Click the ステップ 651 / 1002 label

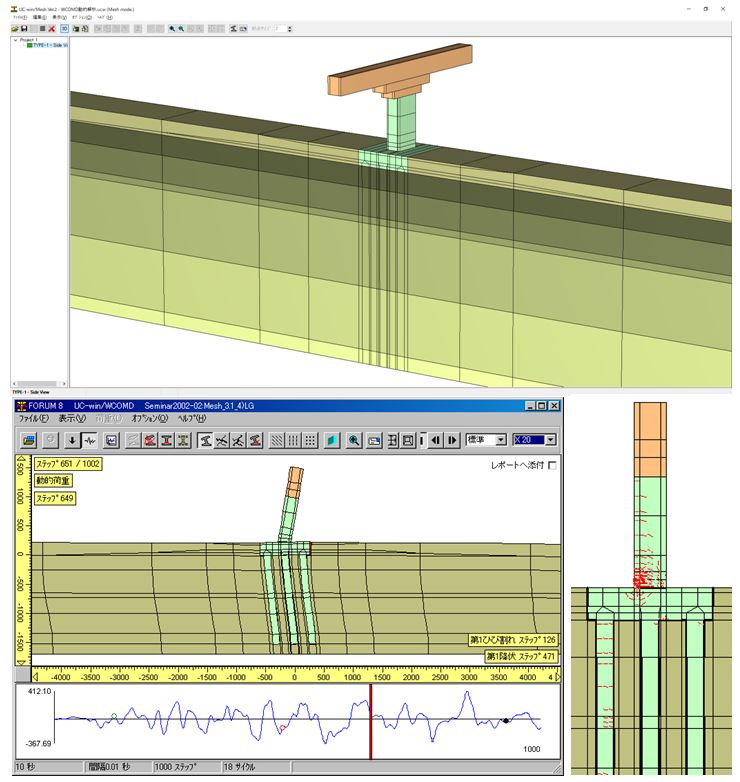pos(68,464)
